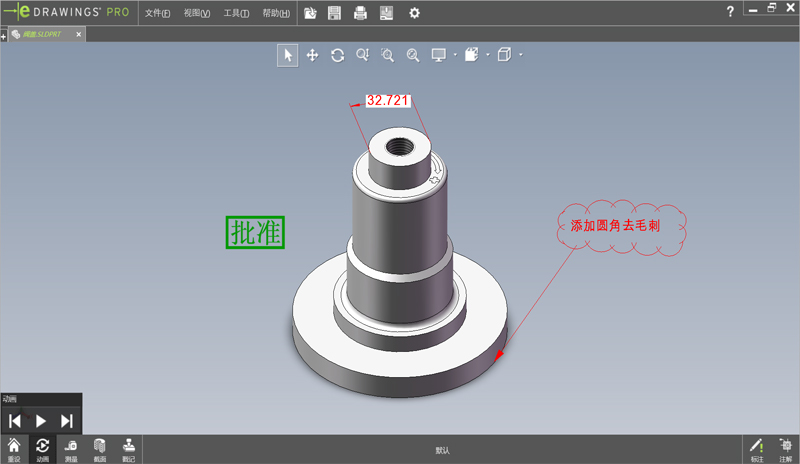Image resolution: width=800 pixels, height=464 pixels.
Task: Skip to the next animation view
Action: tap(67, 421)
